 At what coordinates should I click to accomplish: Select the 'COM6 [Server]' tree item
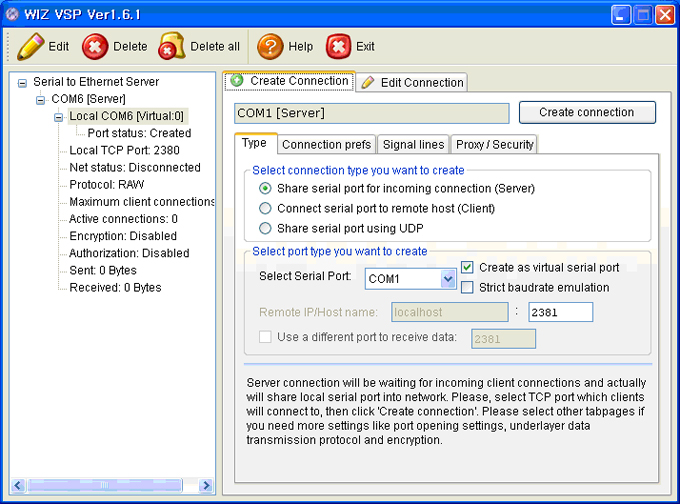tap(88, 99)
